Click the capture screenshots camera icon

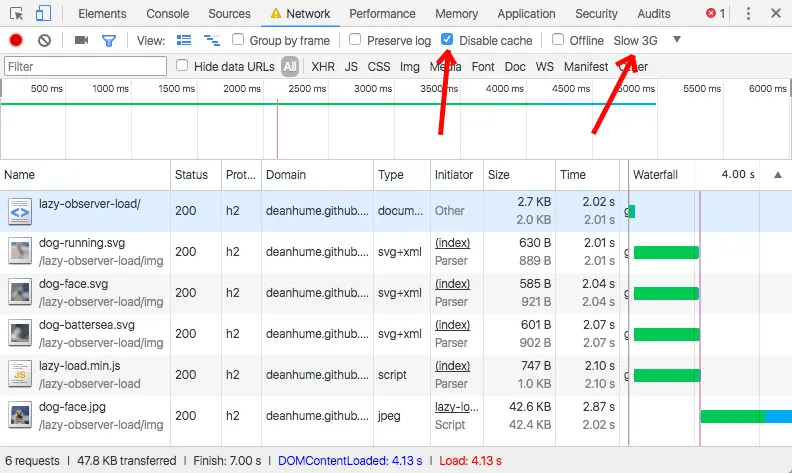click(81, 40)
